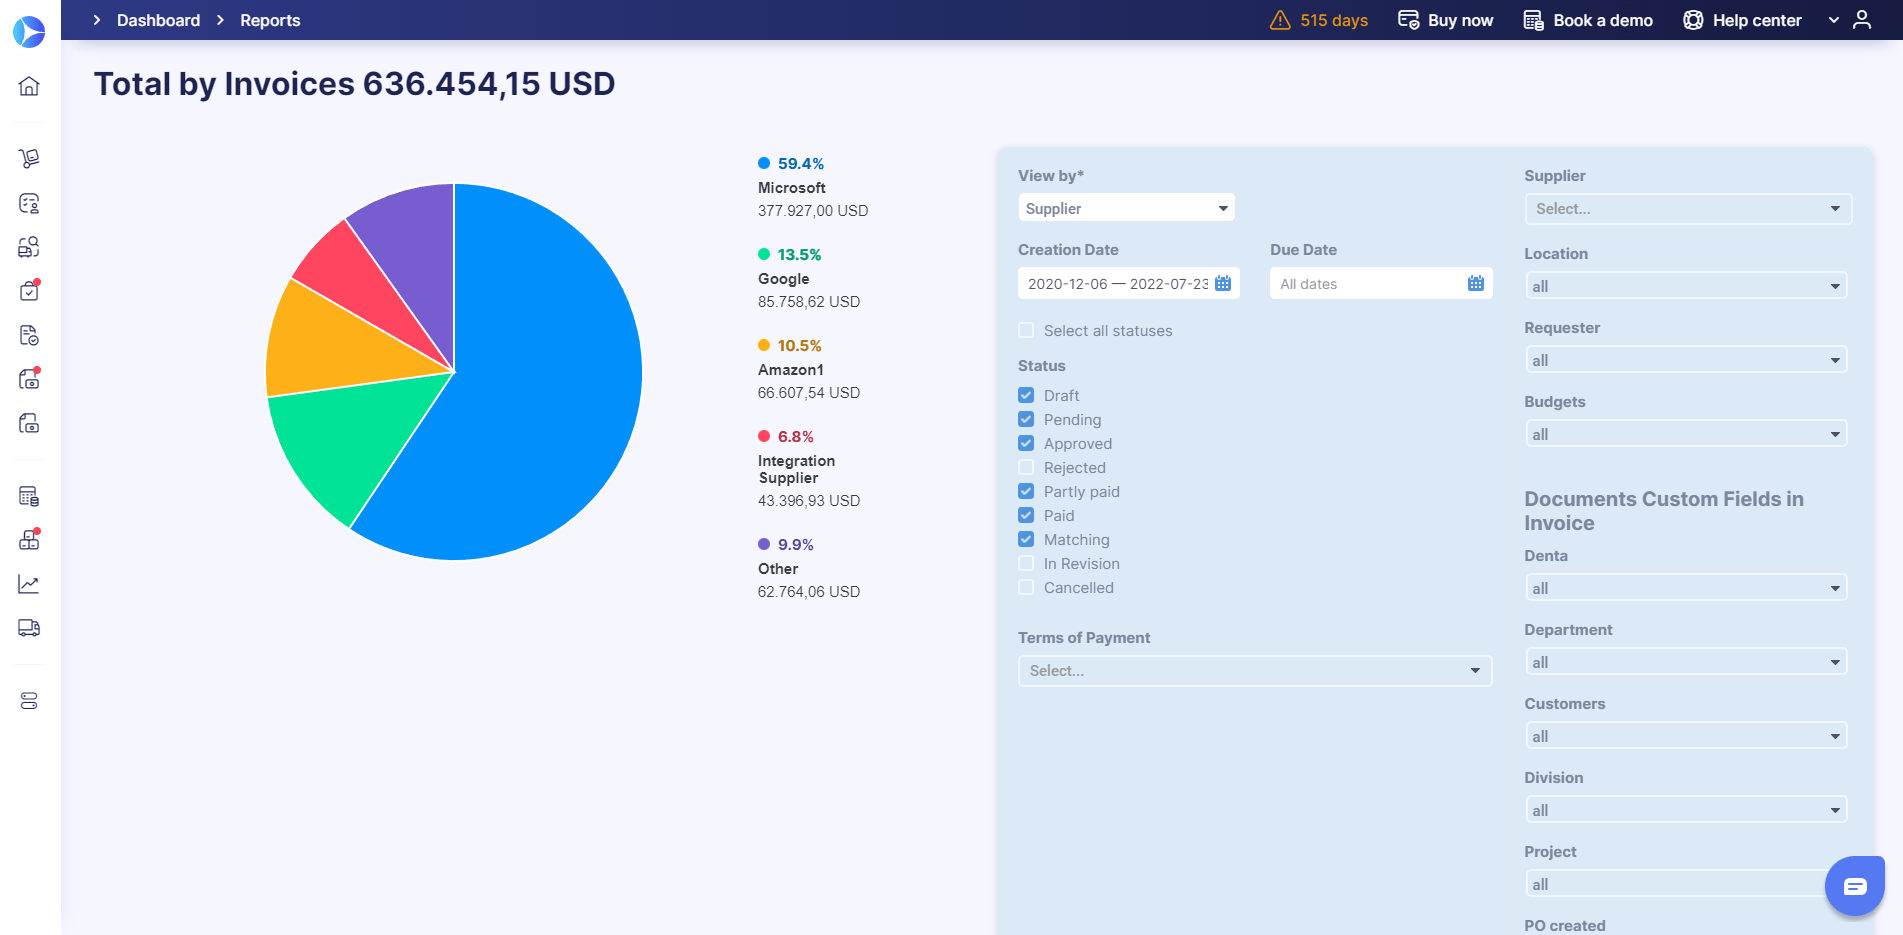Expand the sidebar with the breadcrumb chevron
The height and width of the screenshot is (935, 1903).
click(x=97, y=20)
